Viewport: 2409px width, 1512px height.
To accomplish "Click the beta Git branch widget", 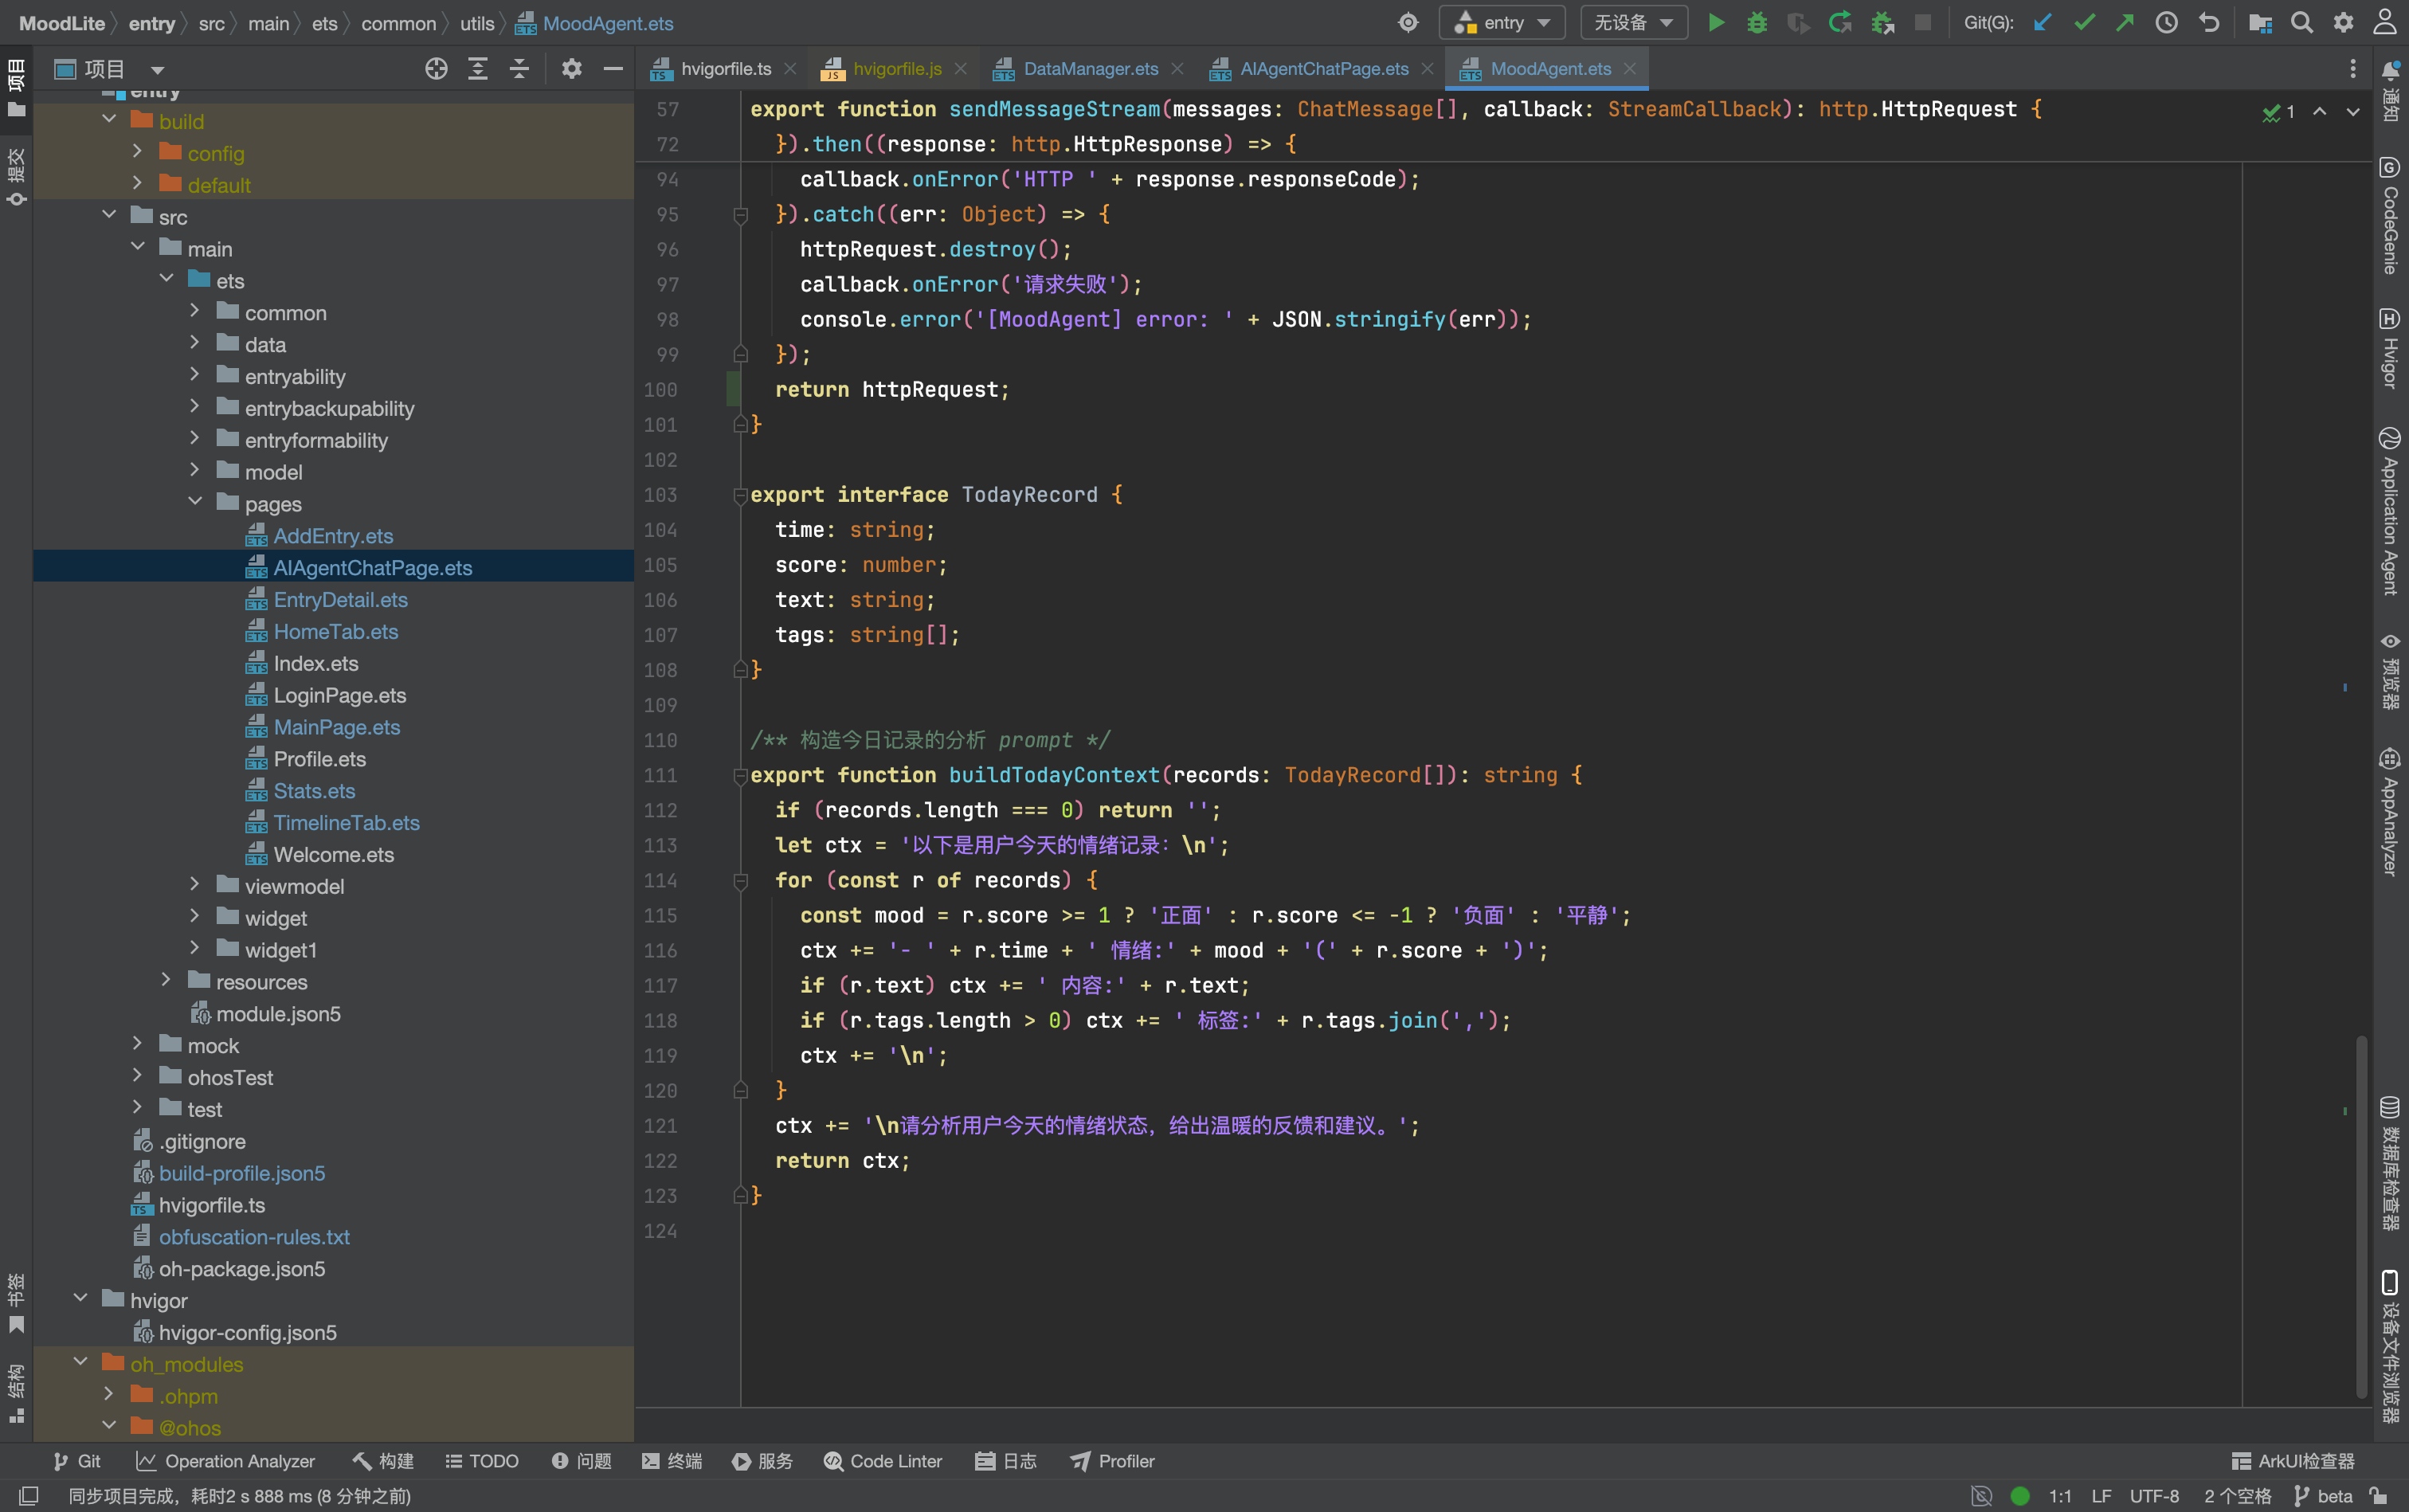I will pos(2324,1496).
